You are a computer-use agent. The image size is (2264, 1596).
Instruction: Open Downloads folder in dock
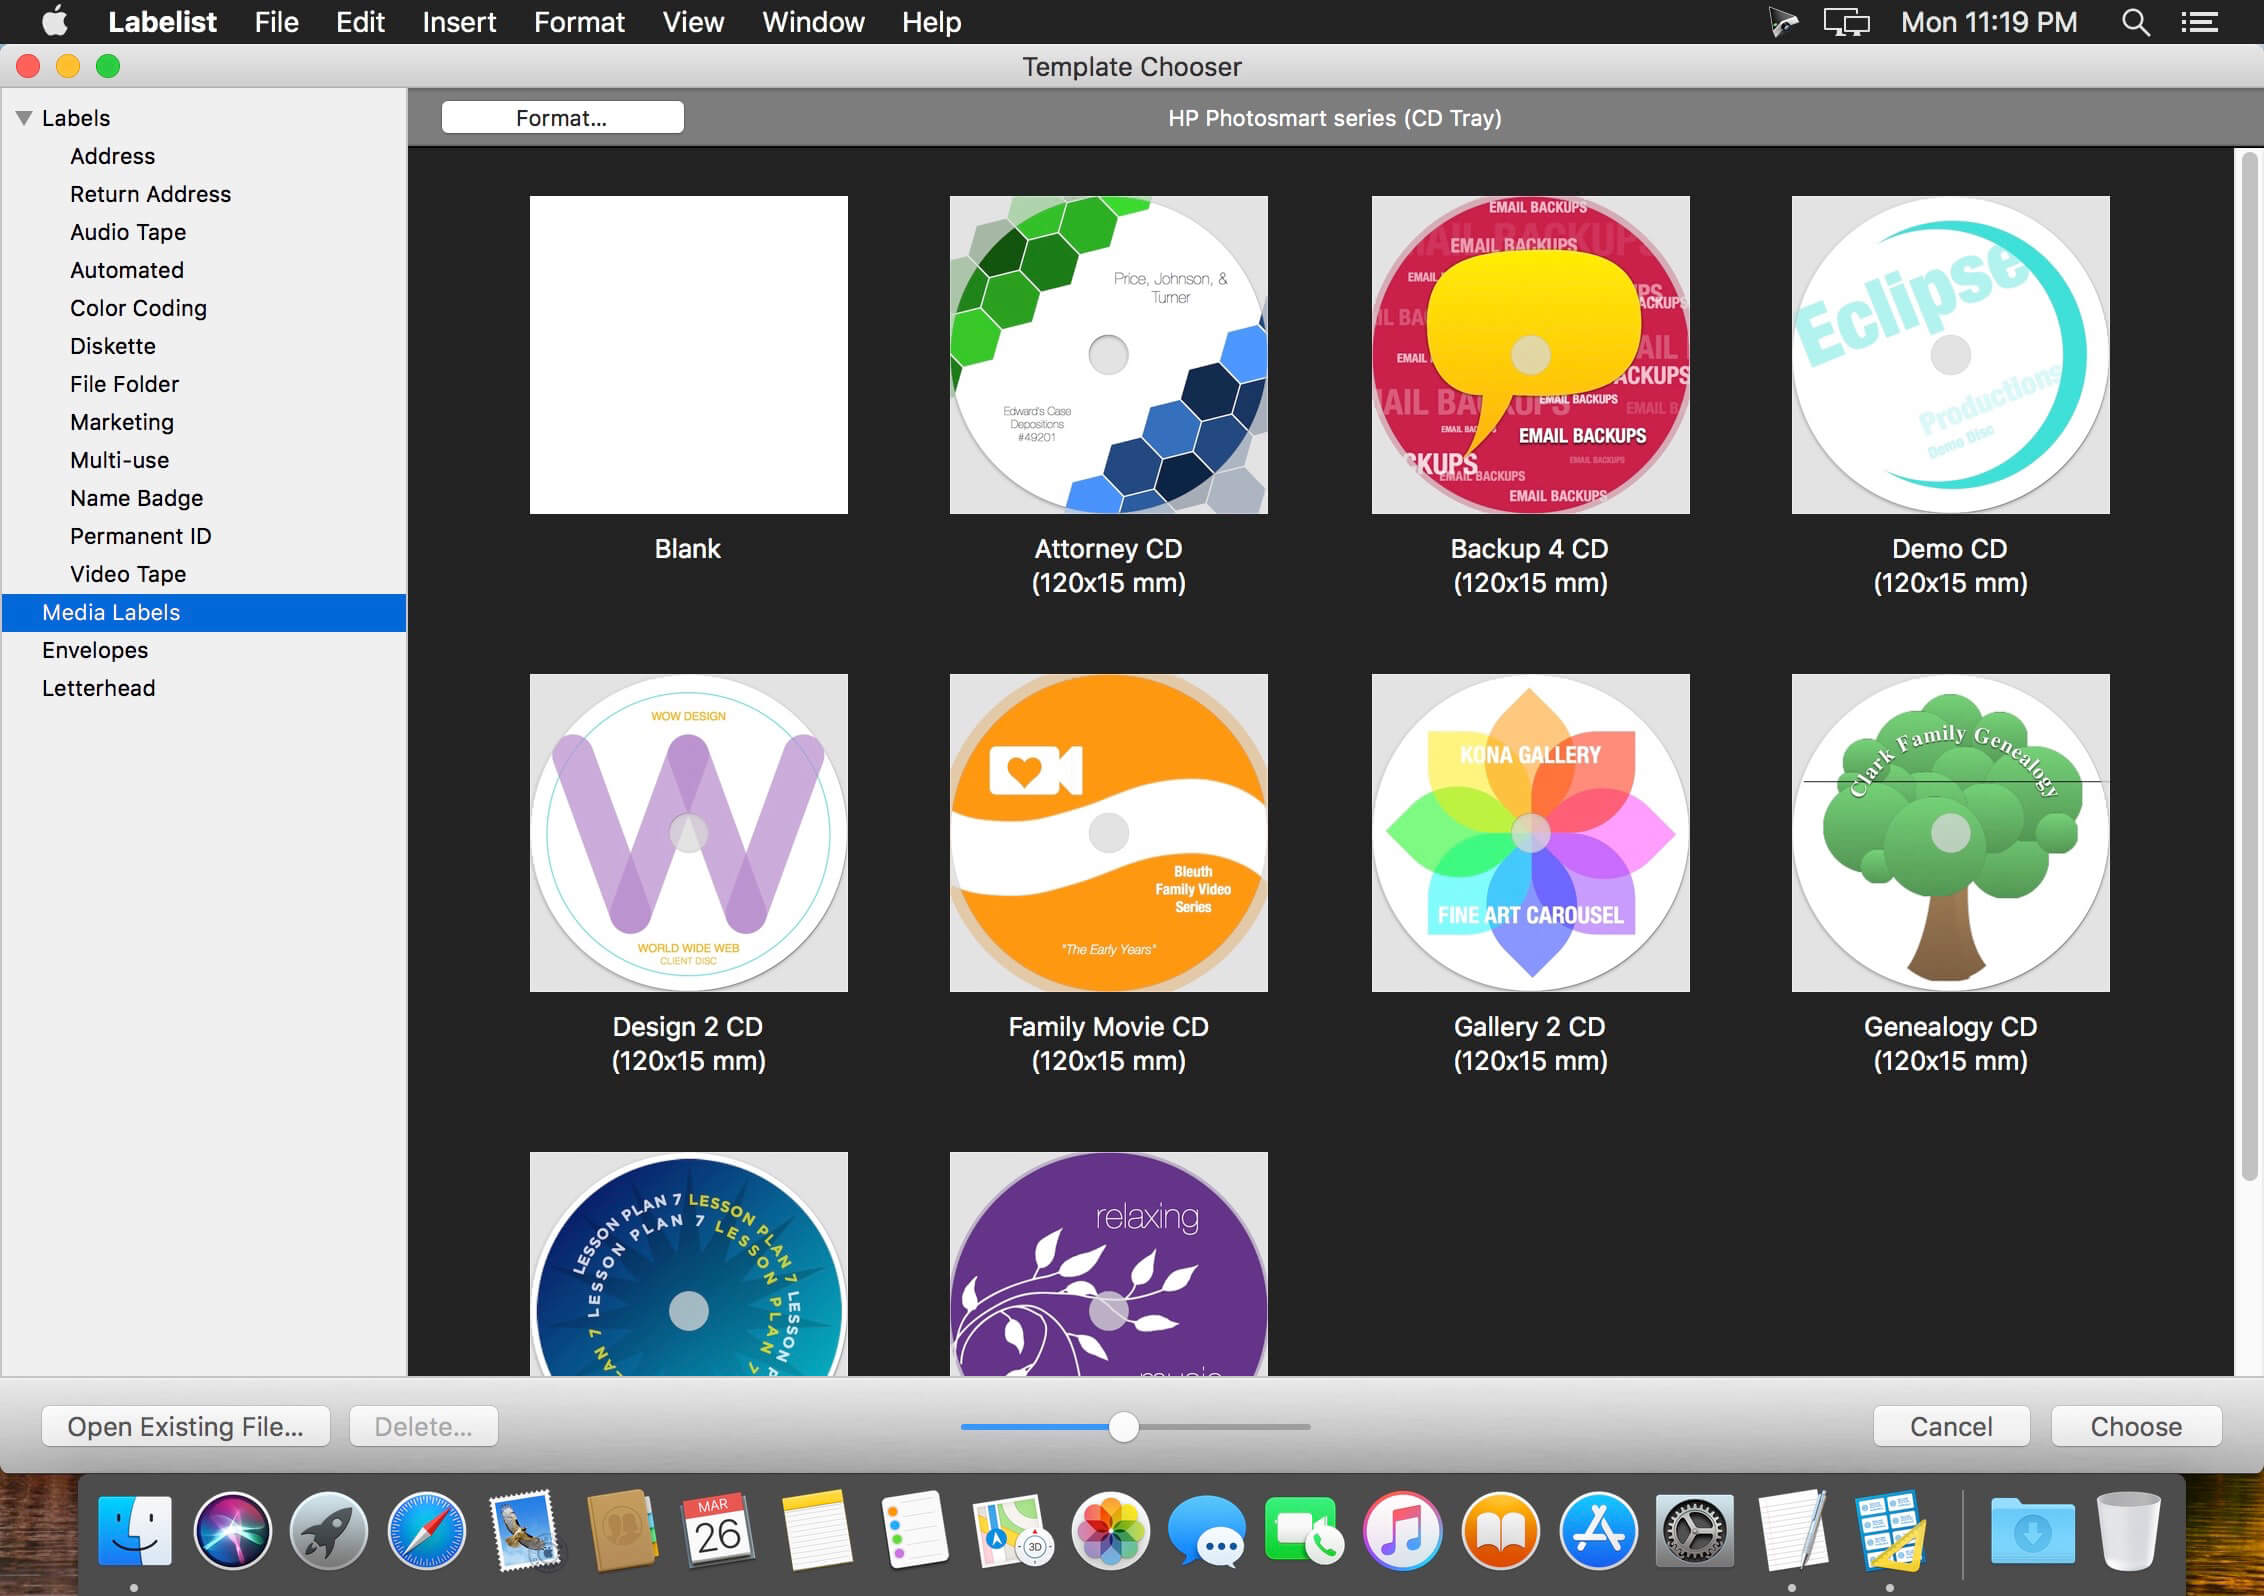tap(2032, 1530)
